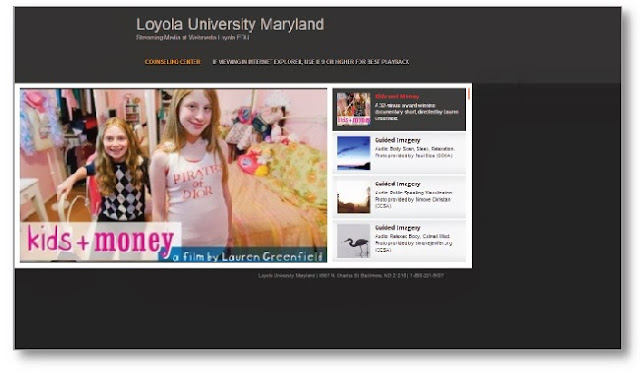Image resolution: width=640 pixels, height=378 pixels.
Task: Select the blue sky Guided Imagery thumbnail
Action: pos(353,153)
